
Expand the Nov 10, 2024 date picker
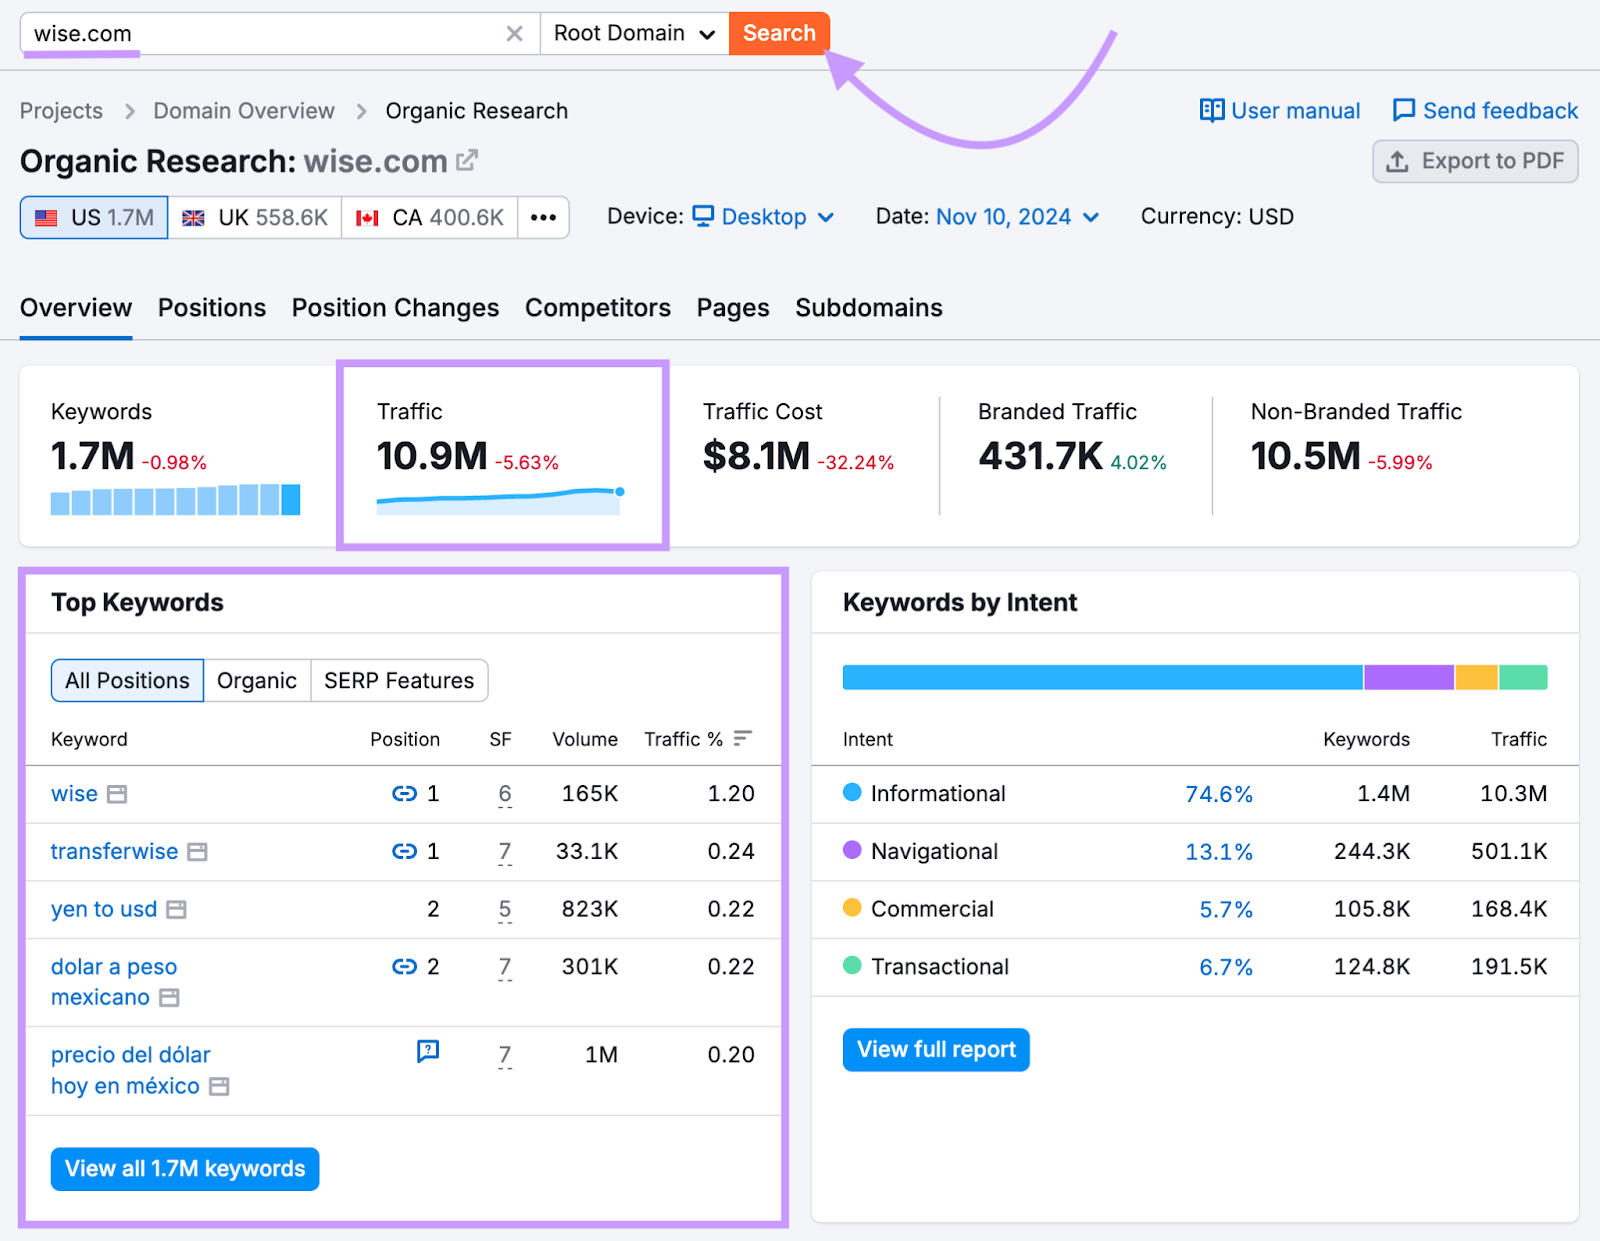tap(1004, 217)
